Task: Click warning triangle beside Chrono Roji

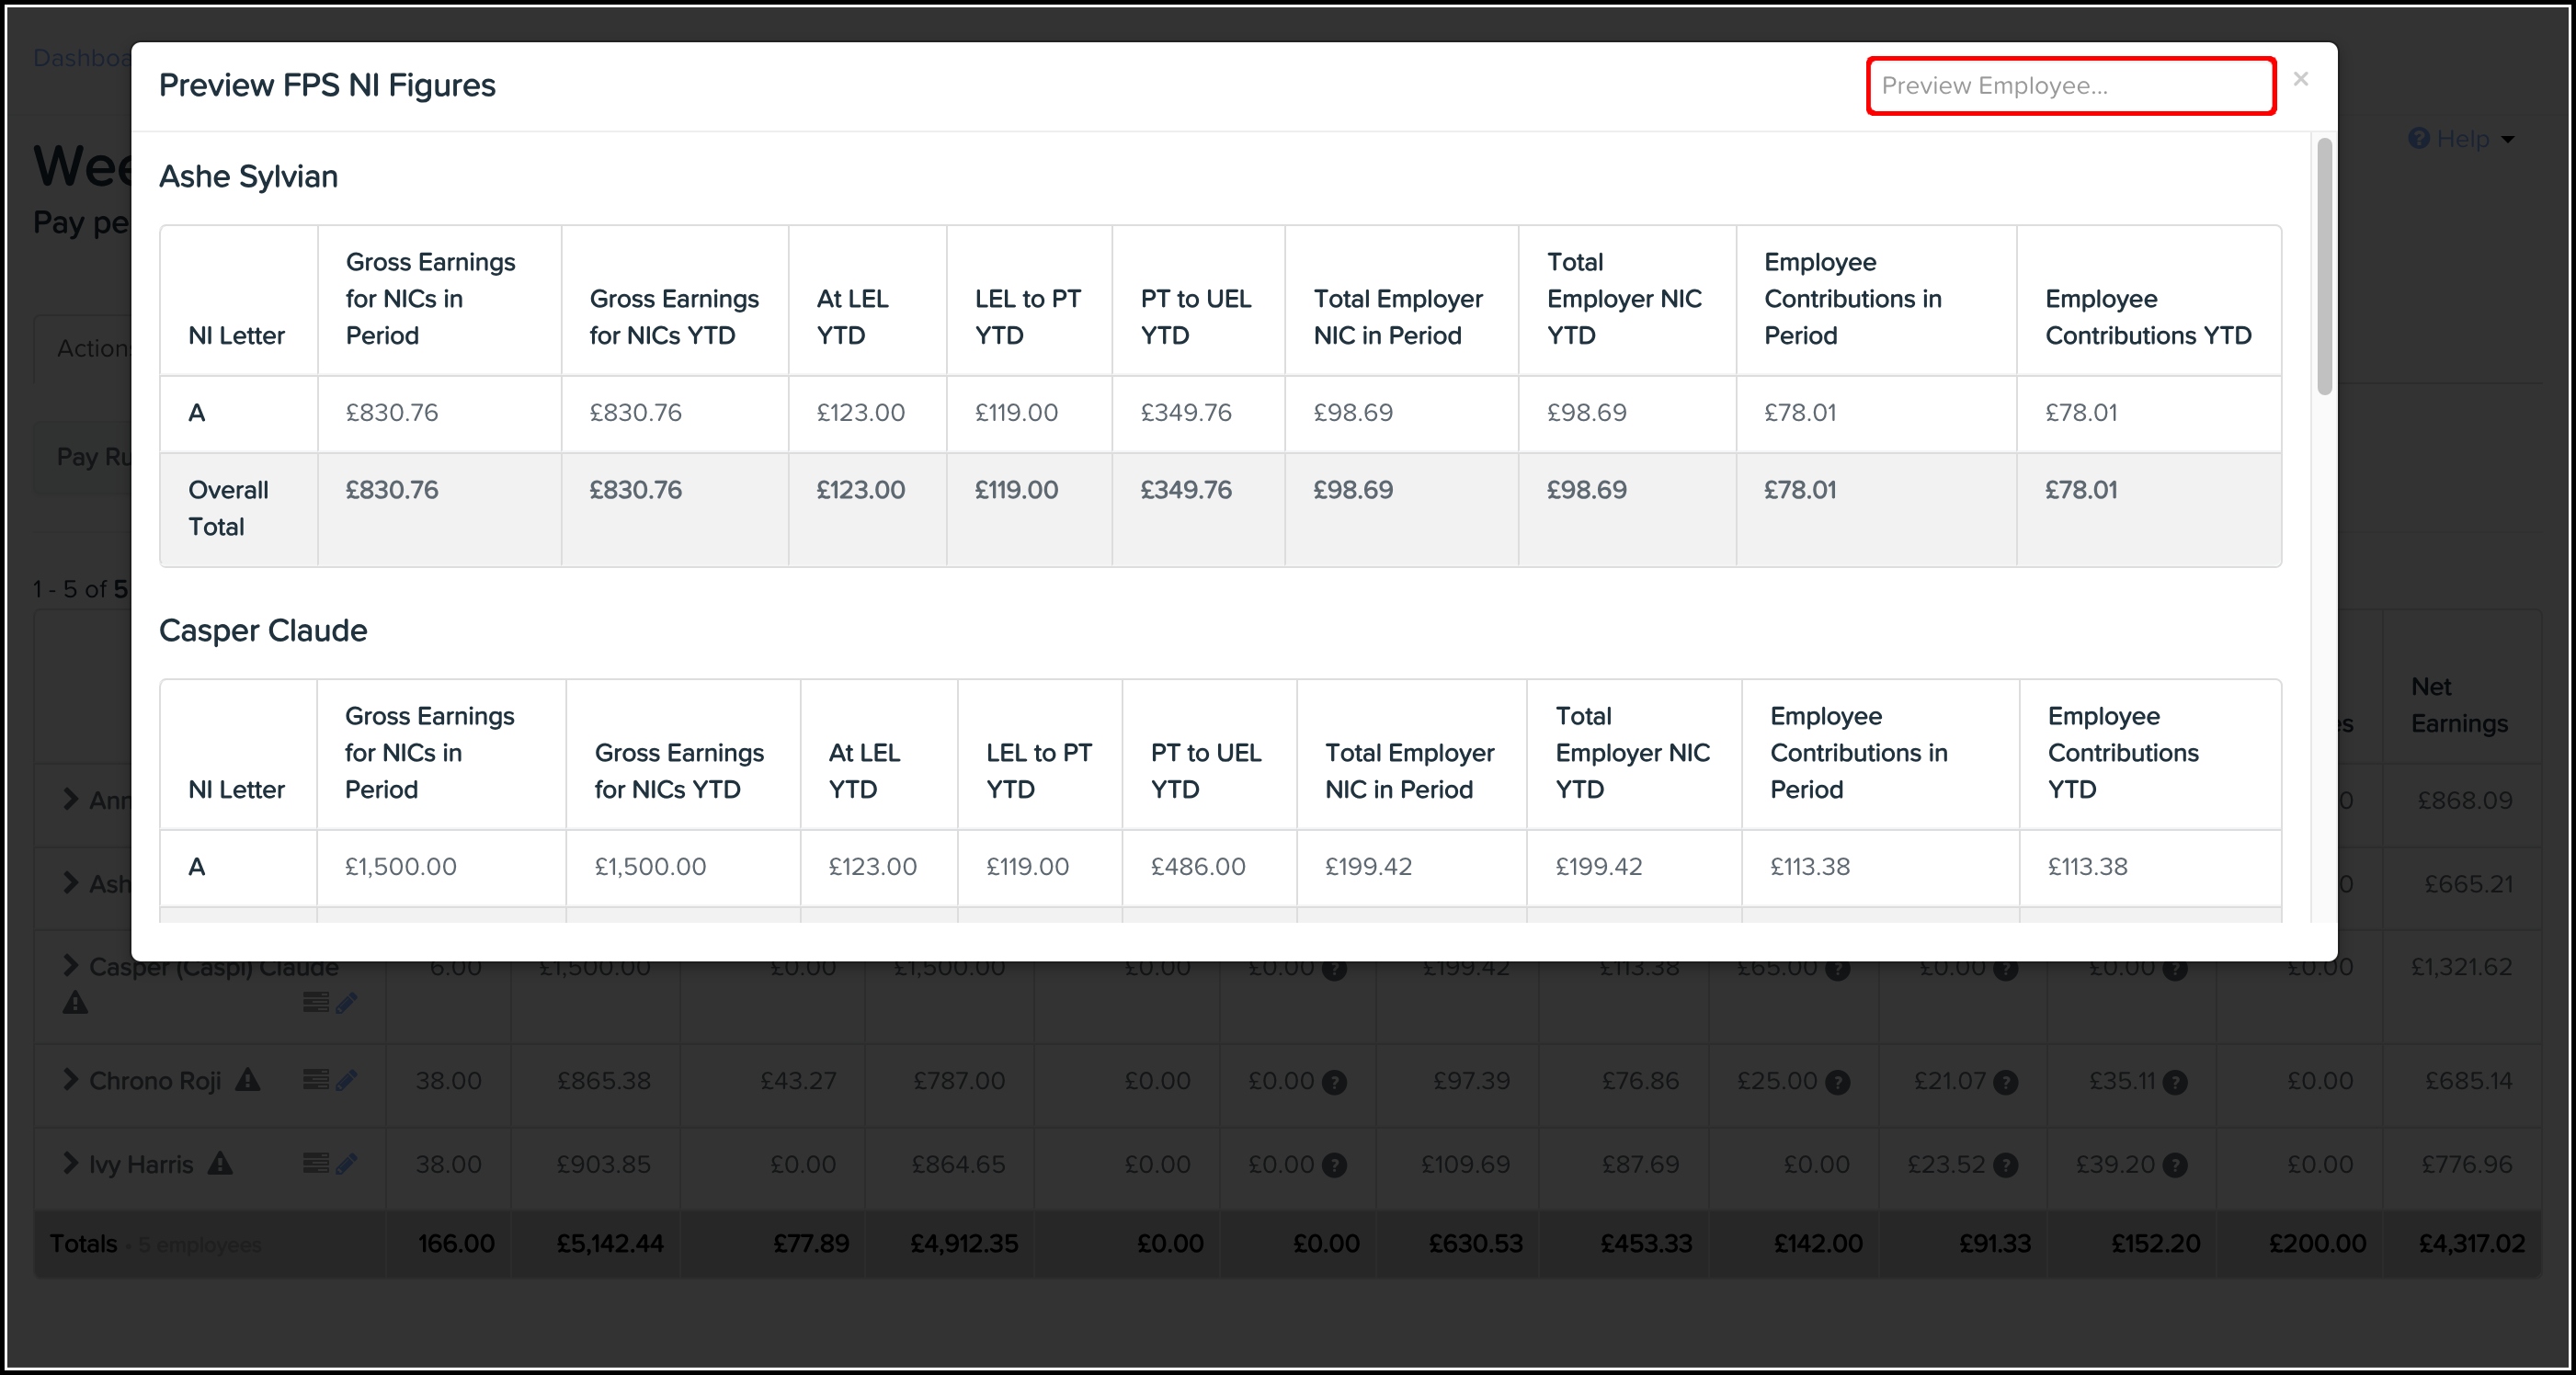Action: (x=248, y=1080)
